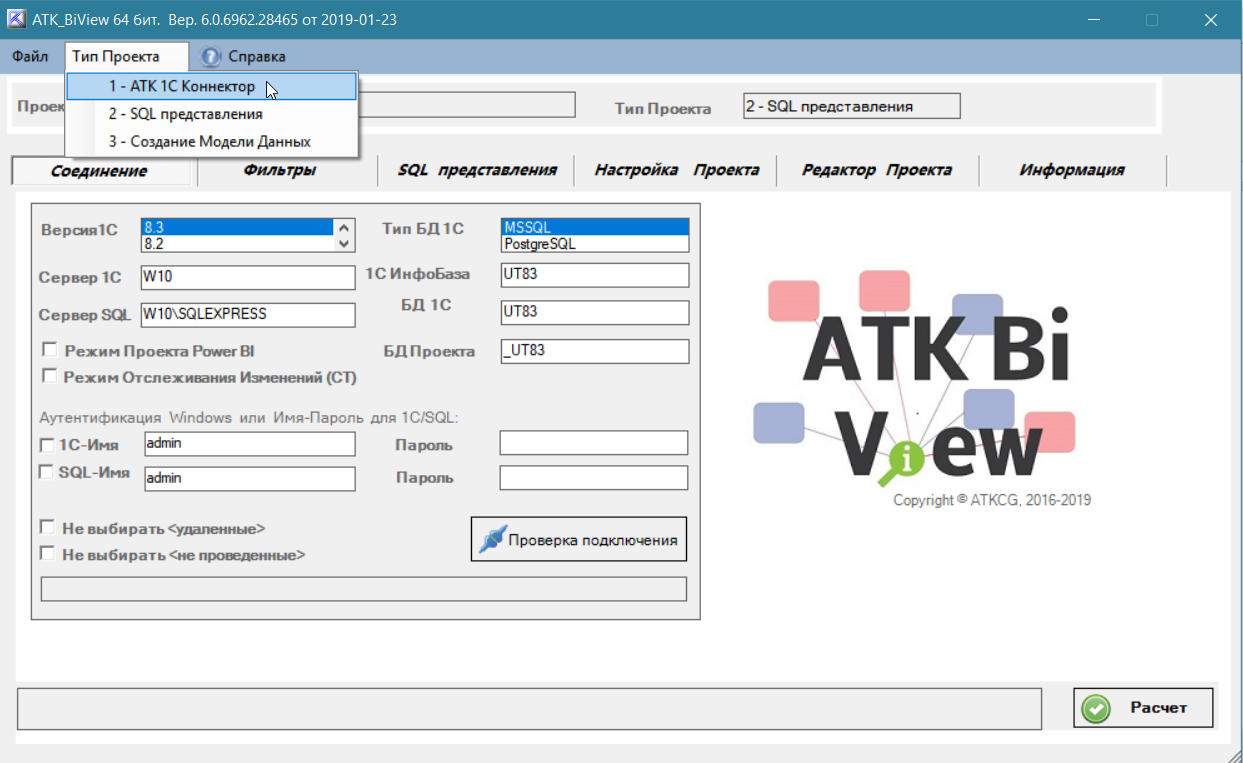1243x763 pixels.
Task: Click the ATK_BiView app icon in title bar
Action: [16, 19]
